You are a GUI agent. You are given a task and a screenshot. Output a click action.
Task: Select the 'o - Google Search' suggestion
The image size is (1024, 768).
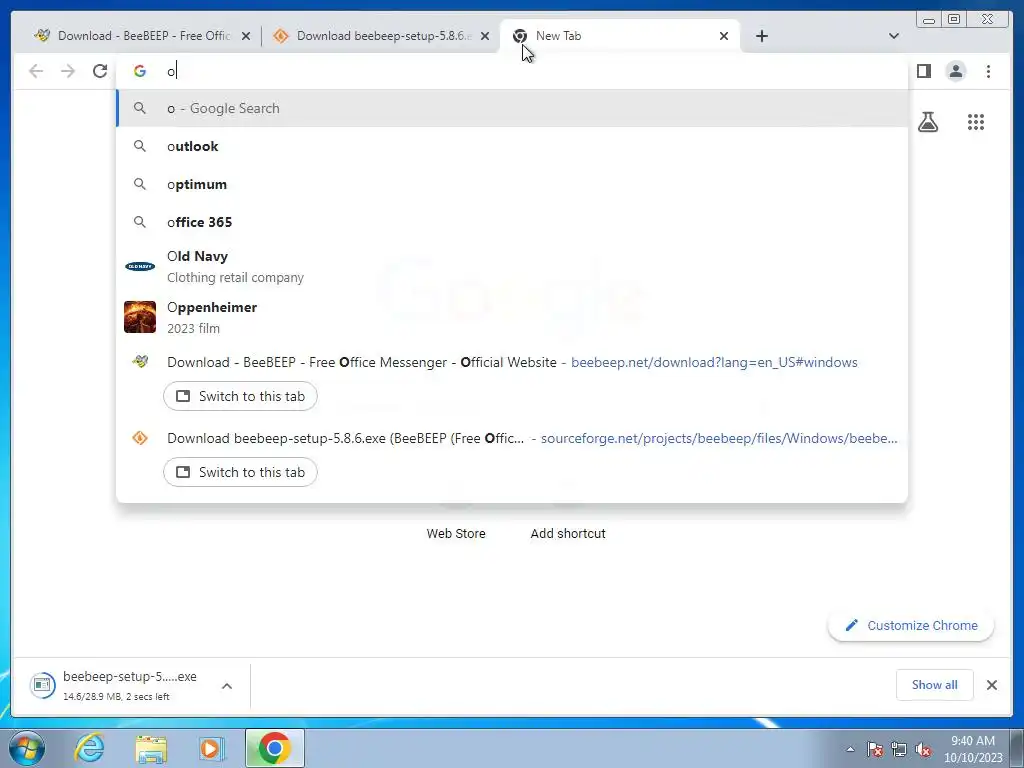[x=512, y=108]
